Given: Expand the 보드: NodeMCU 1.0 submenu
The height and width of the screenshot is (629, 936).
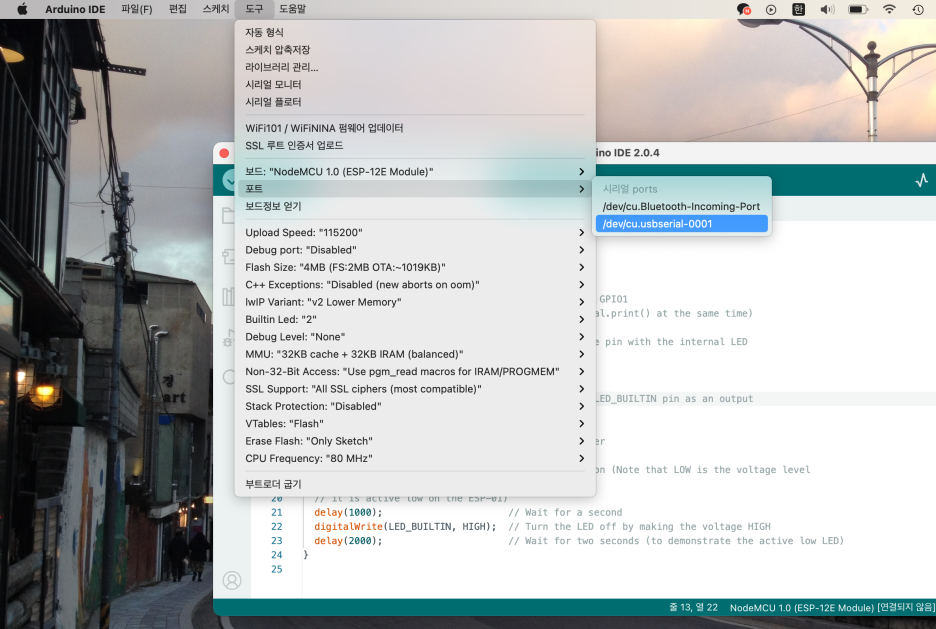Looking at the screenshot, I should point(415,171).
